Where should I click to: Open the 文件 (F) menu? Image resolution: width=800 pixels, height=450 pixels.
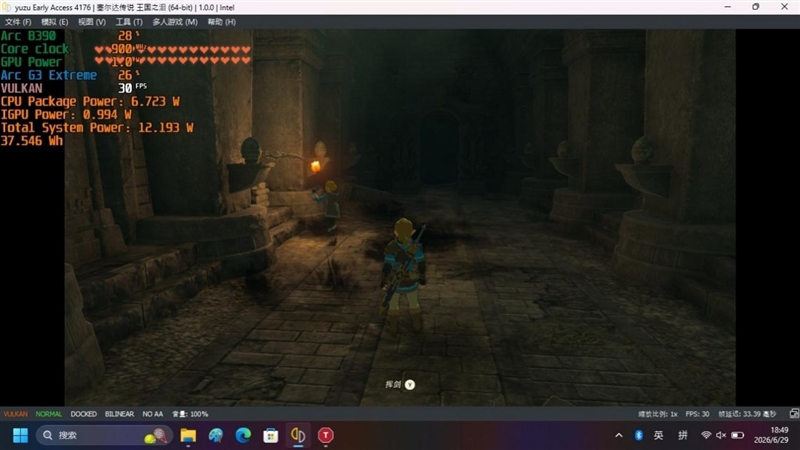pos(18,22)
